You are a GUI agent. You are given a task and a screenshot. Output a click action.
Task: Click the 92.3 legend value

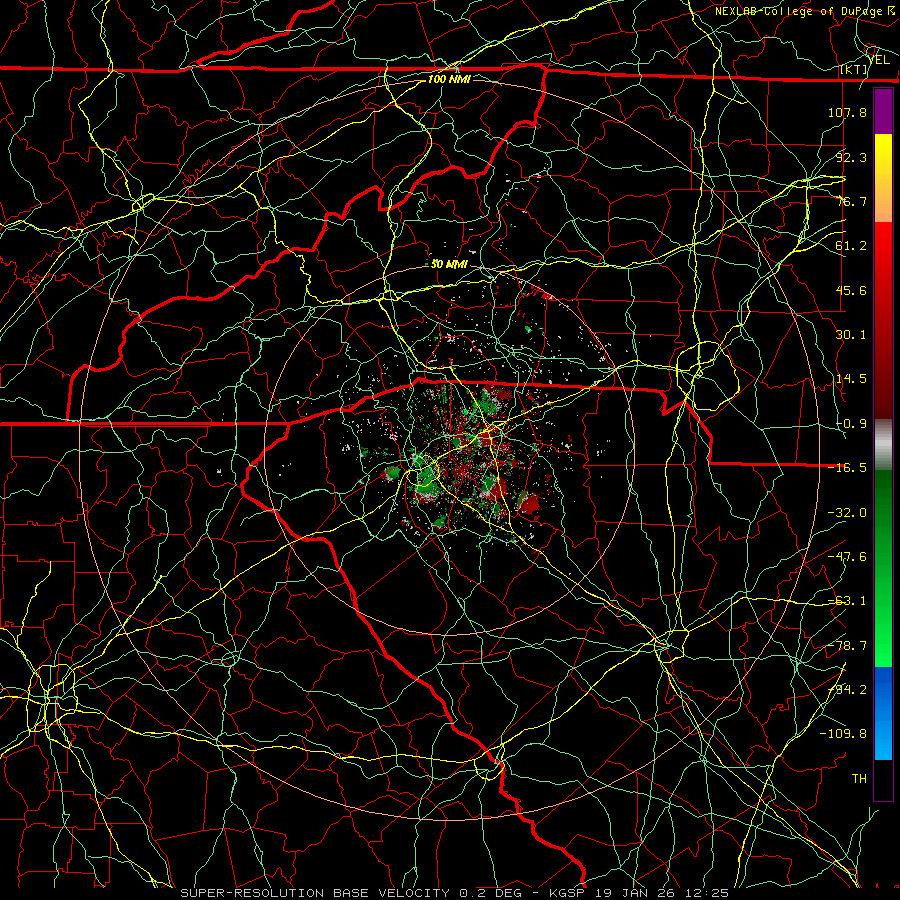(x=851, y=157)
